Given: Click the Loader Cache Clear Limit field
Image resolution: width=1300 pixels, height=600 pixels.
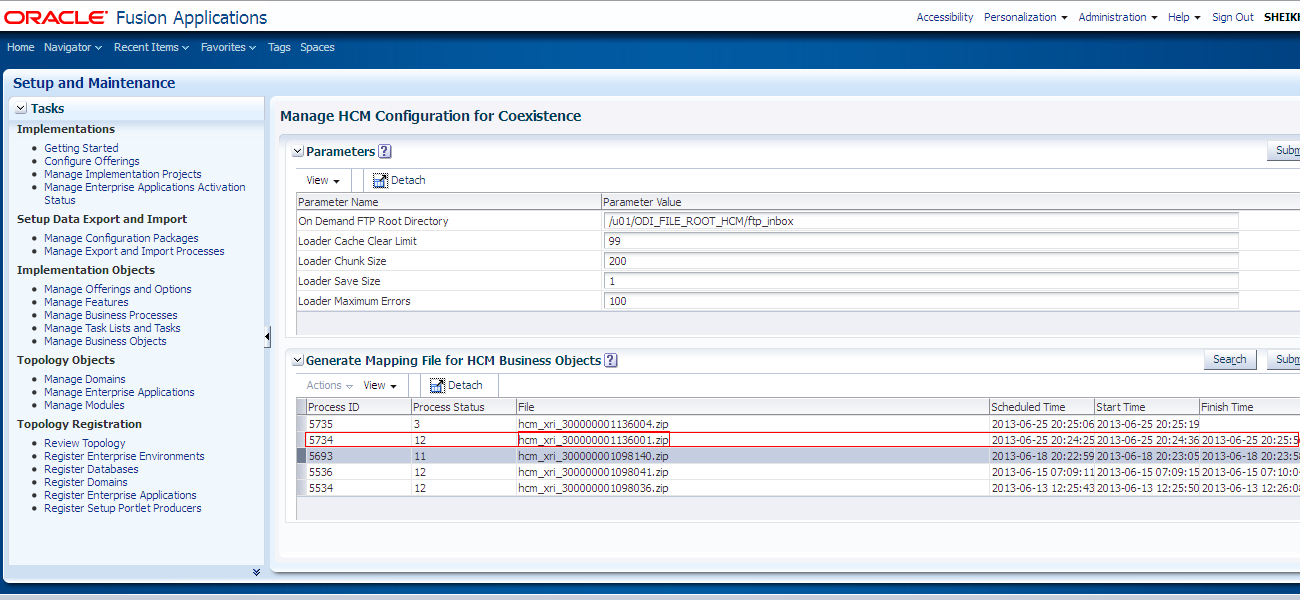Looking at the screenshot, I should pos(922,241).
